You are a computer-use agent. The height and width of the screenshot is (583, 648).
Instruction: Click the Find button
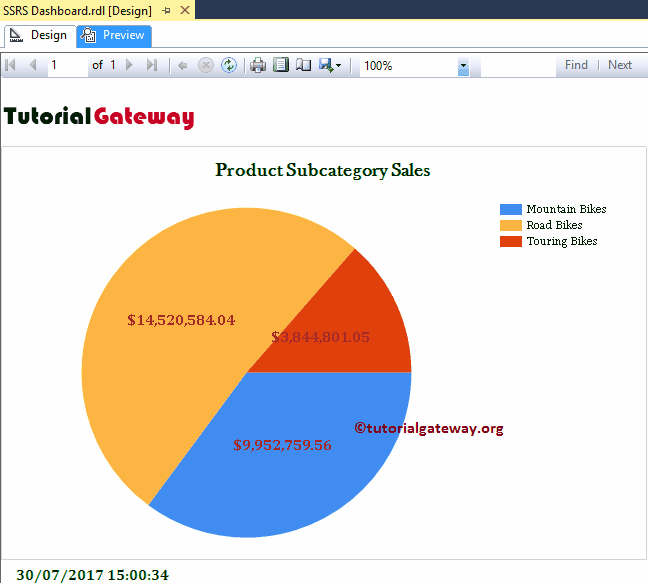(x=576, y=65)
